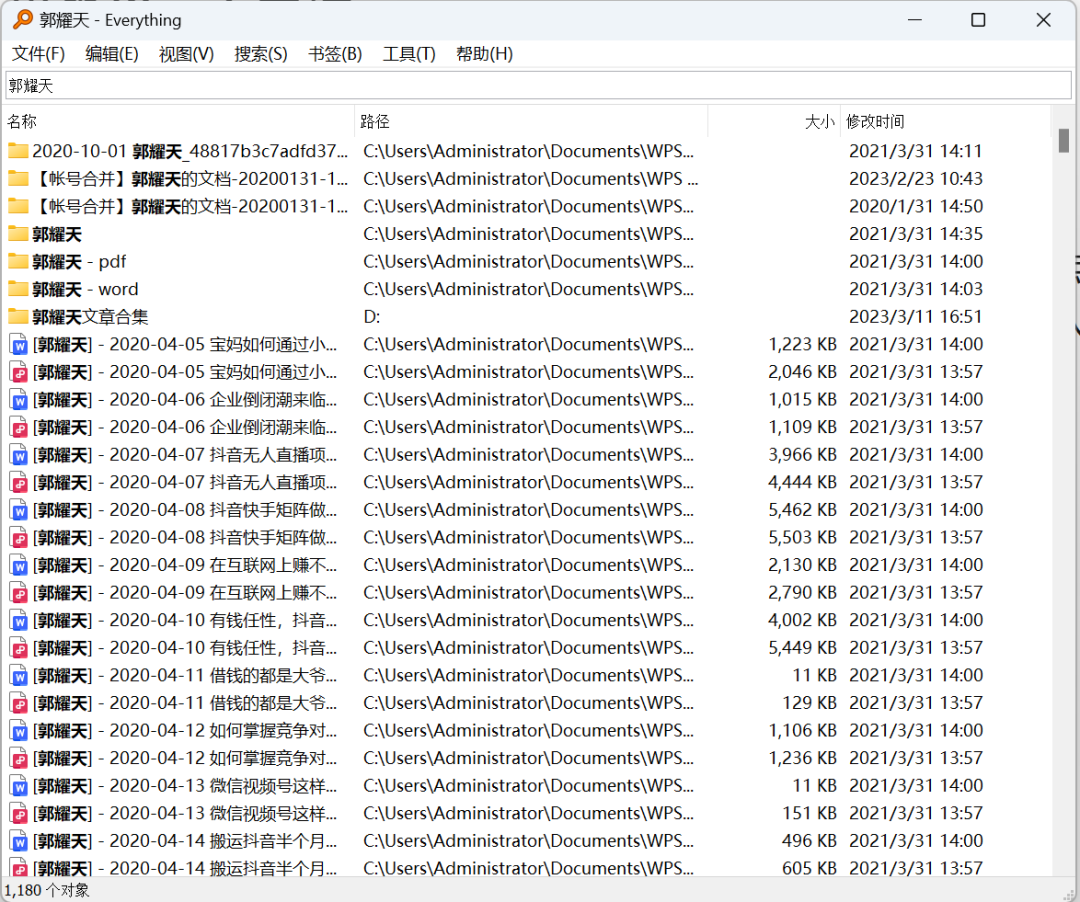
Task: Select the PDF icon of the 5,503 KB file
Action: tap(18, 538)
